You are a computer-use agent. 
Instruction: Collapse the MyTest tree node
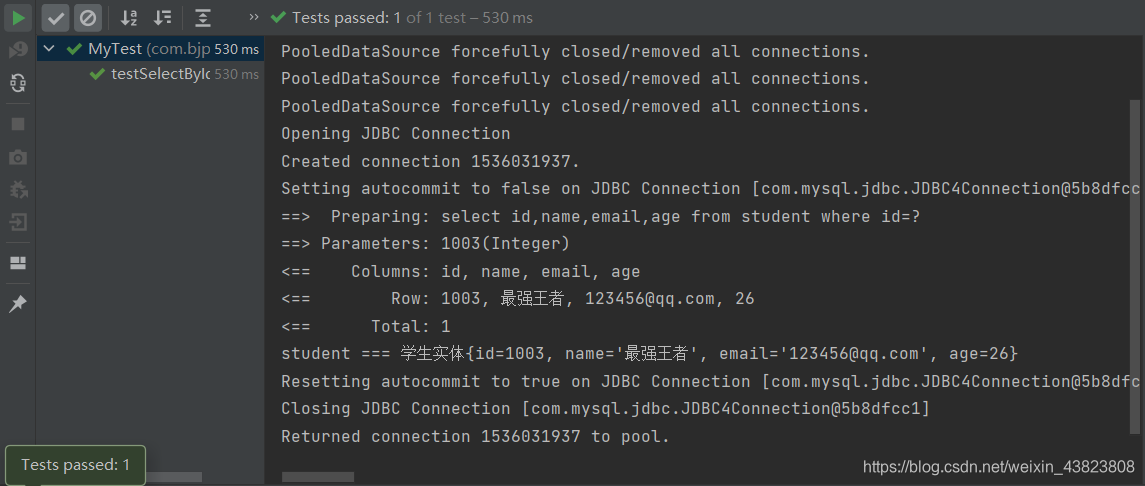point(49,49)
